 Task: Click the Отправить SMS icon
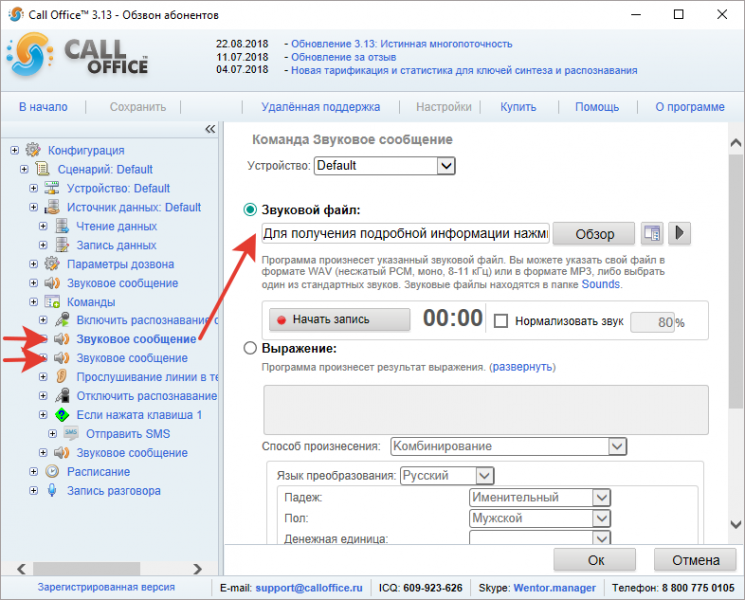click(71, 433)
